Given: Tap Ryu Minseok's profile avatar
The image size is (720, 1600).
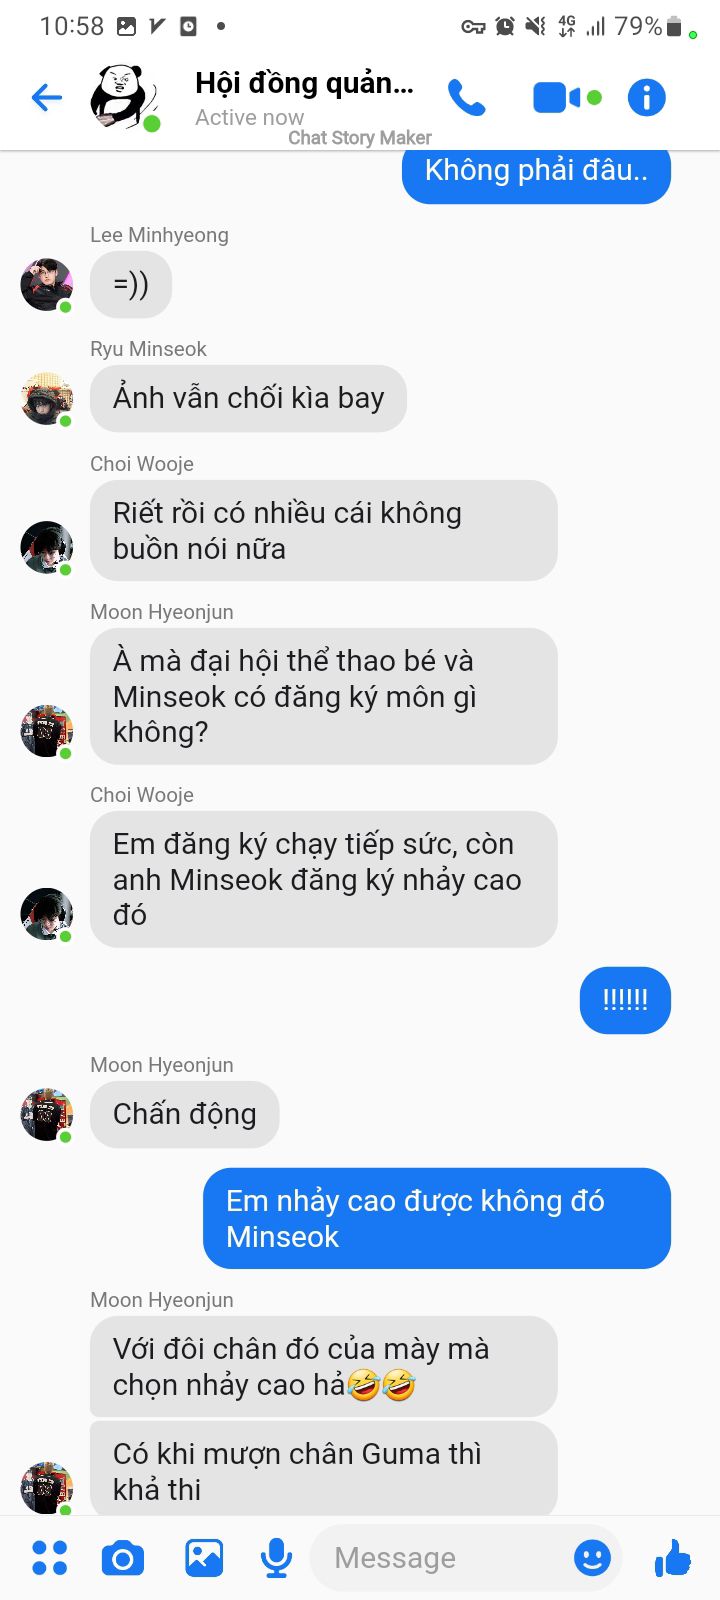Looking at the screenshot, I should pyautogui.click(x=47, y=399).
